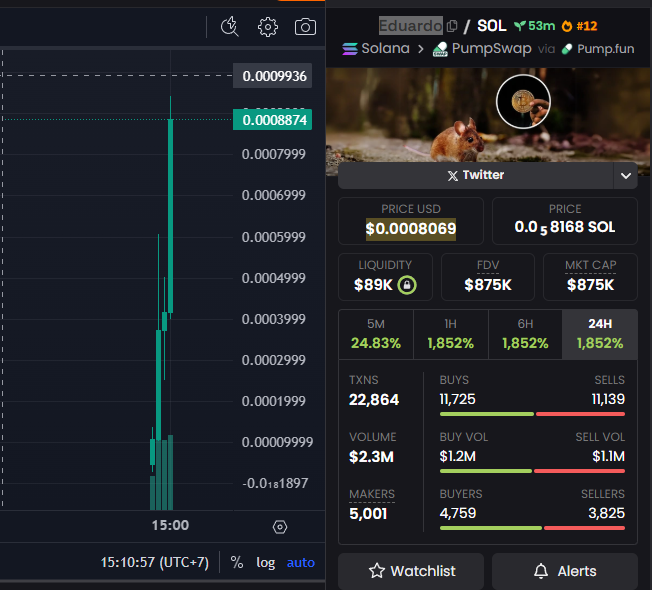Click the SOL quote symbol
The image size is (652, 590).
point(491,26)
